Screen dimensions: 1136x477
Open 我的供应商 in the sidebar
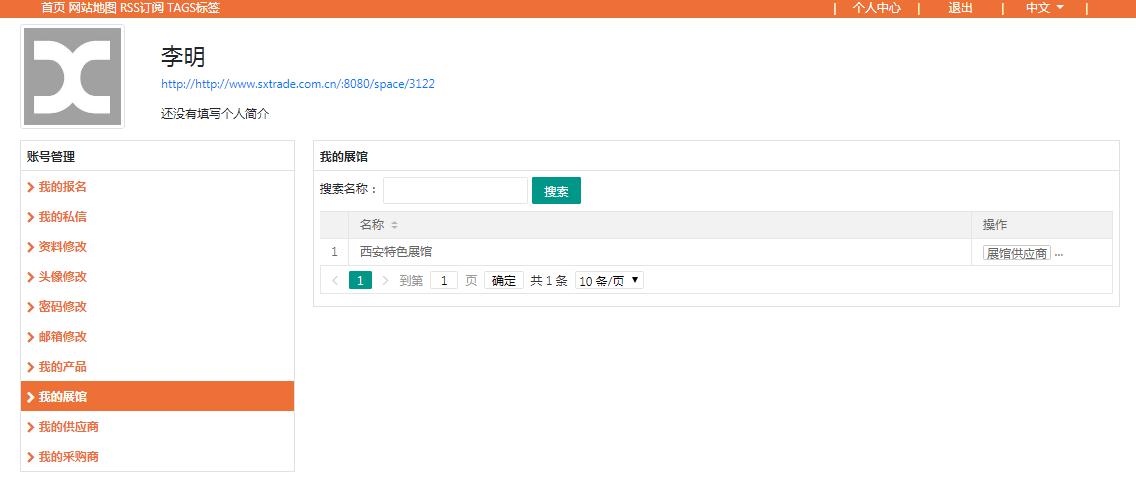[68, 427]
